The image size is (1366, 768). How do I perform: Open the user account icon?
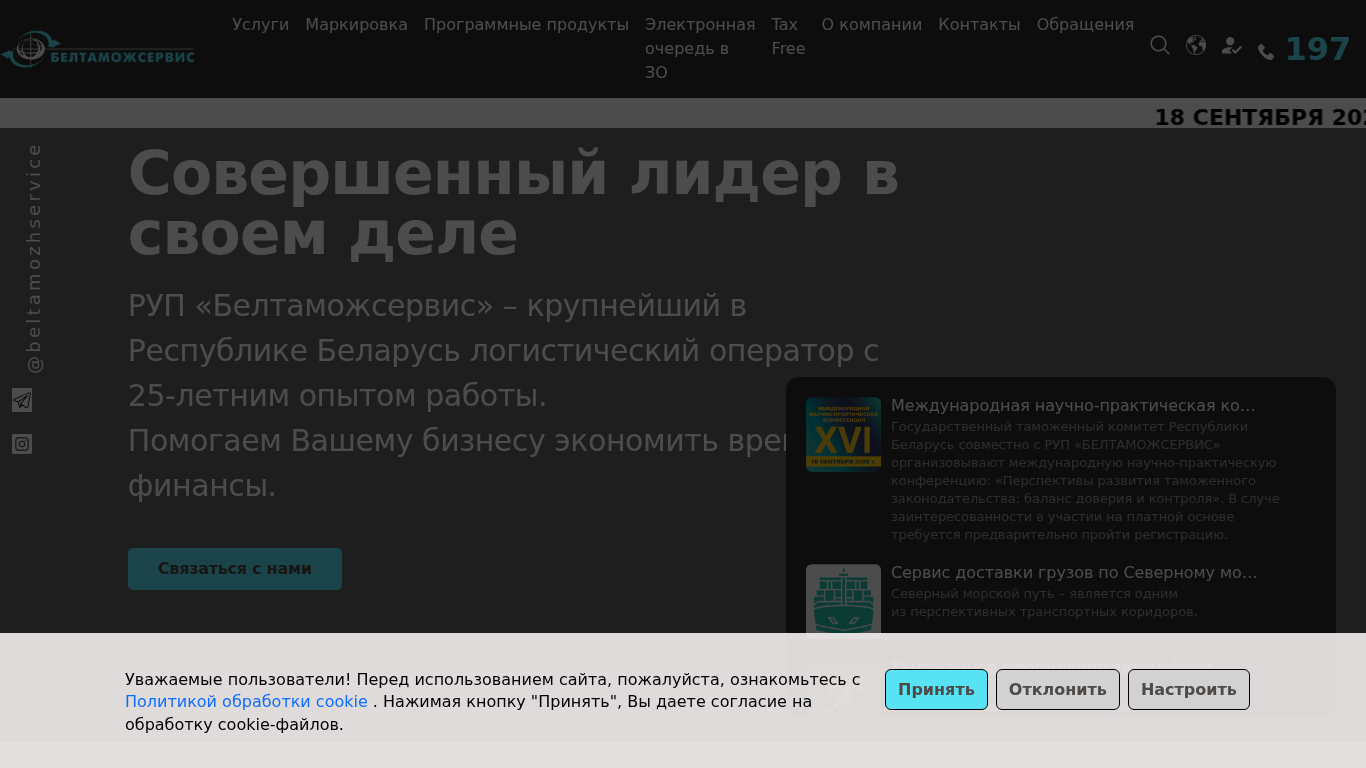point(1232,46)
